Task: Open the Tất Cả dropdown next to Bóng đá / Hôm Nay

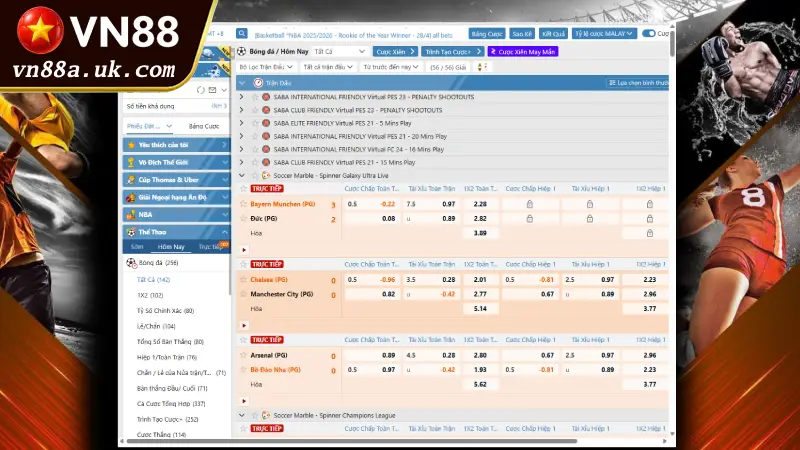Action: [x=339, y=52]
